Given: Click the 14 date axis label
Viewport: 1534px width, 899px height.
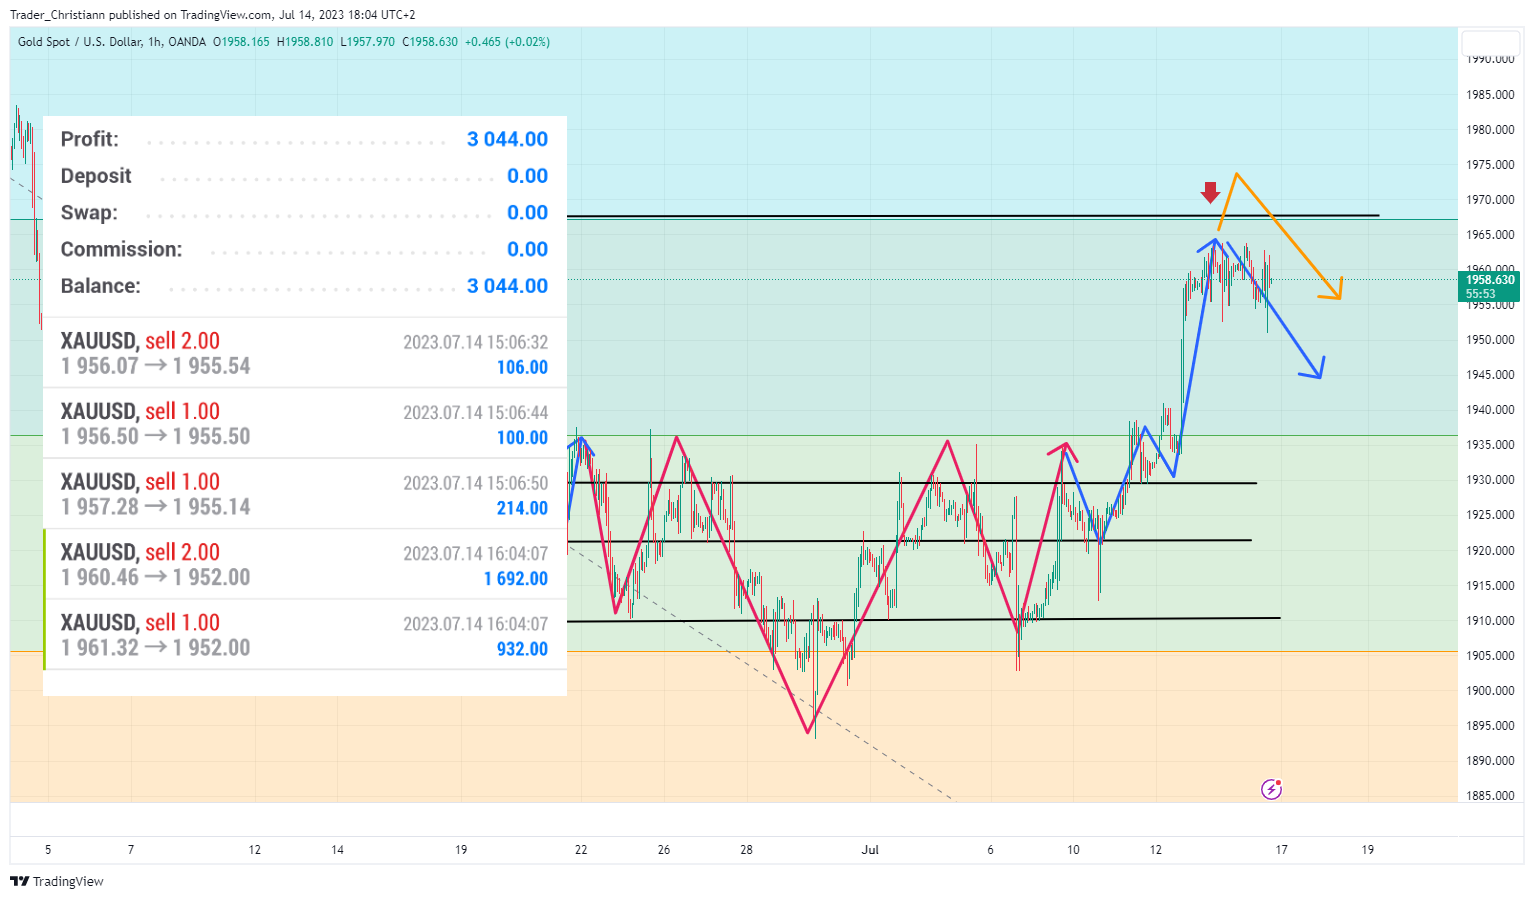Looking at the screenshot, I should [x=338, y=850].
